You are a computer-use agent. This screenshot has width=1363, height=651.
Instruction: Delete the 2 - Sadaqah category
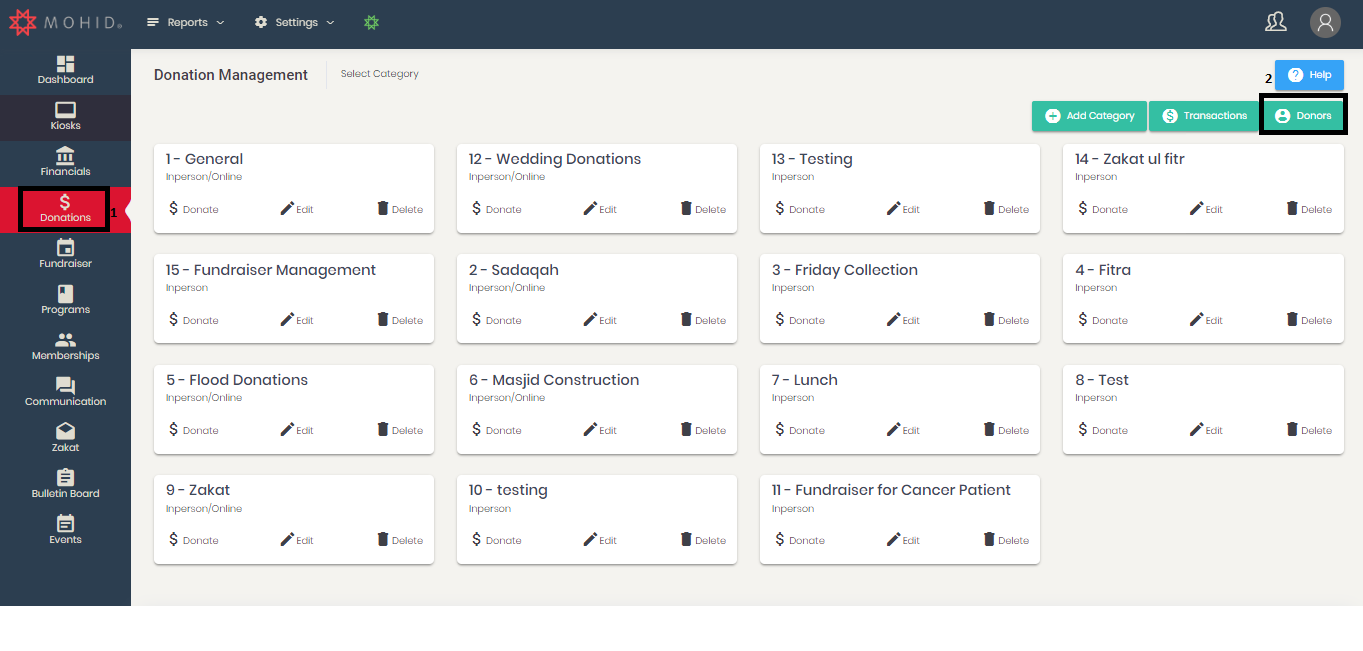[703, 320]
